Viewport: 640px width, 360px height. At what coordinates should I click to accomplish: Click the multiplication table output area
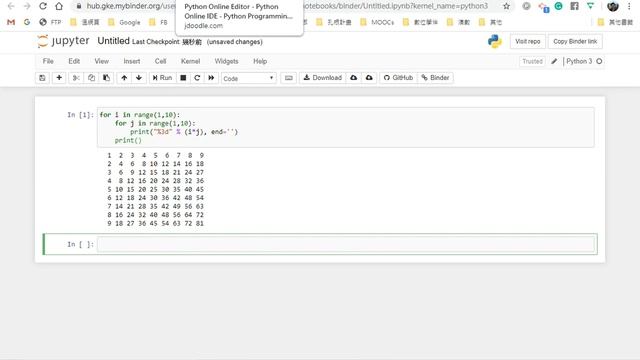coord(156,189)
